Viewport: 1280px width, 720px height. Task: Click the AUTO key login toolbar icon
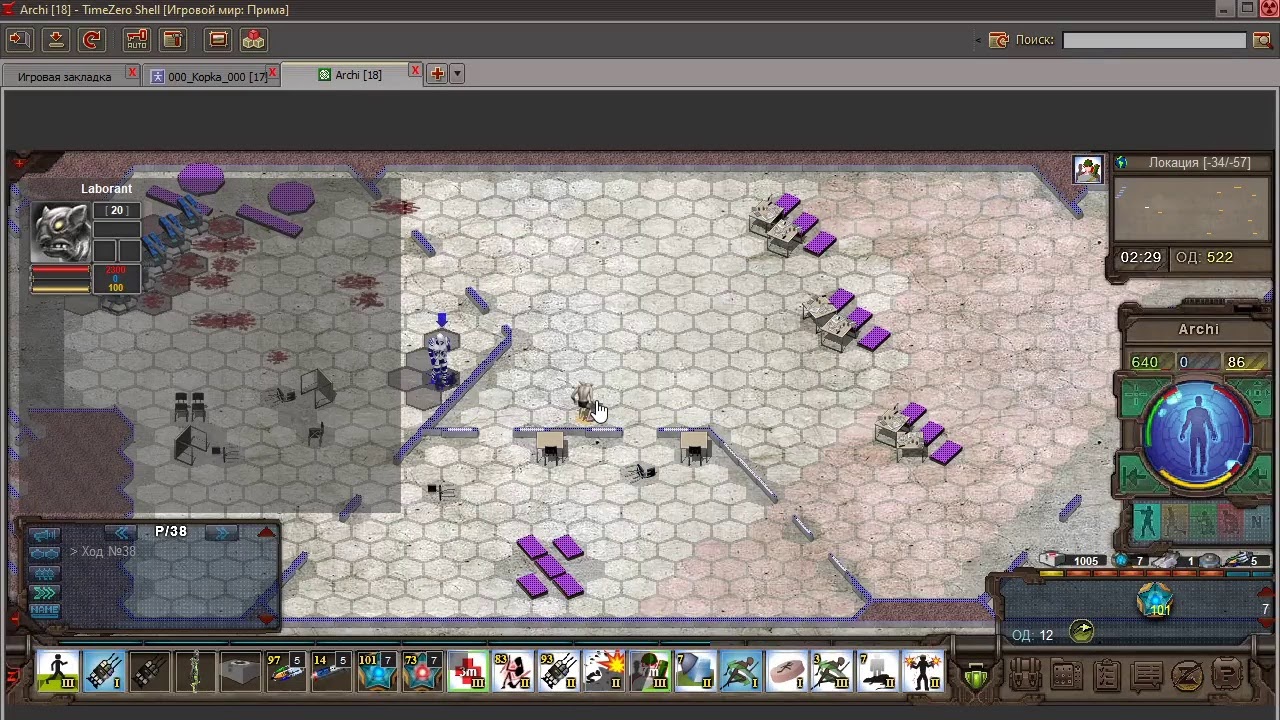136,40
